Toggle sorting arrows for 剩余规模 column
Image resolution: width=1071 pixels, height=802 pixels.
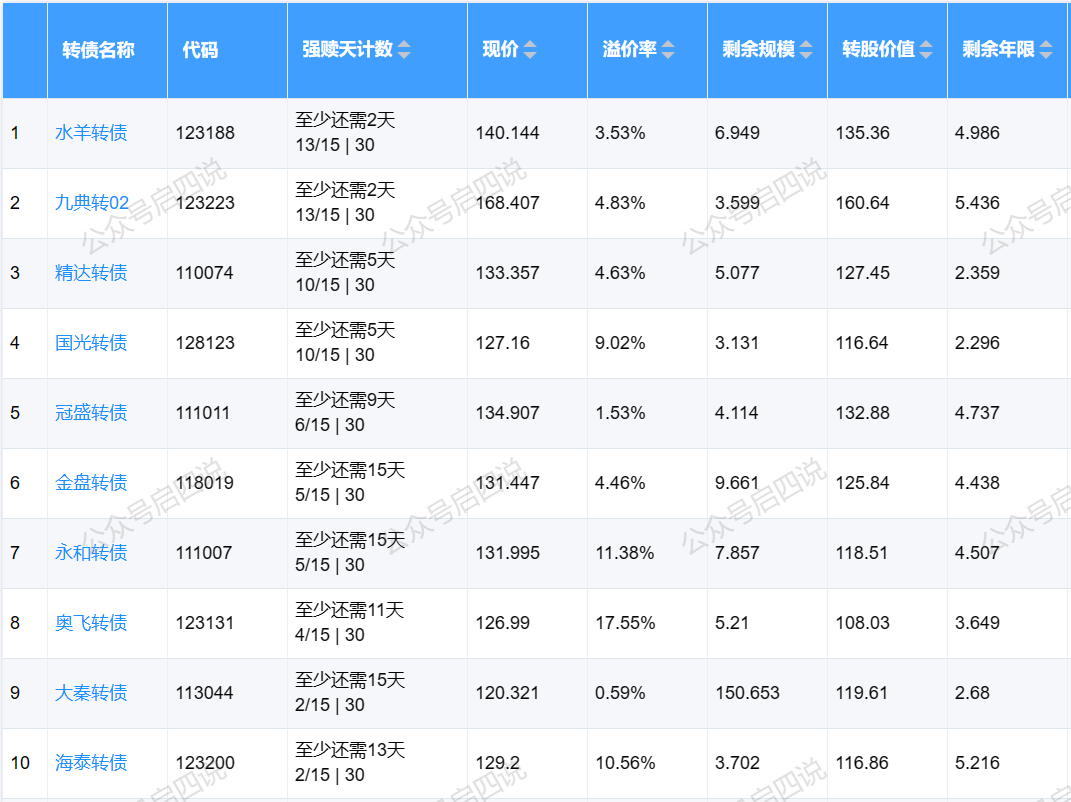[806, 50]
